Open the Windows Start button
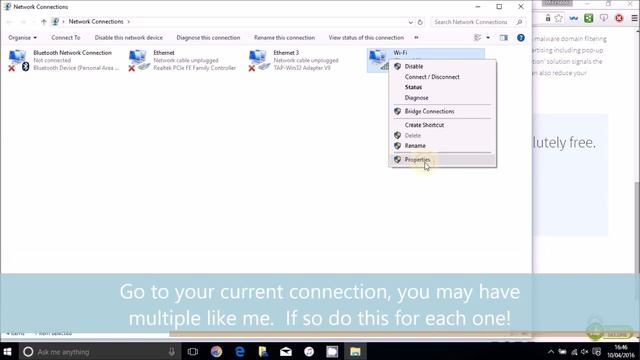Image resolution: width=640 pixels, height=360 pixels. pyautogui.click(x=7, y=351)
